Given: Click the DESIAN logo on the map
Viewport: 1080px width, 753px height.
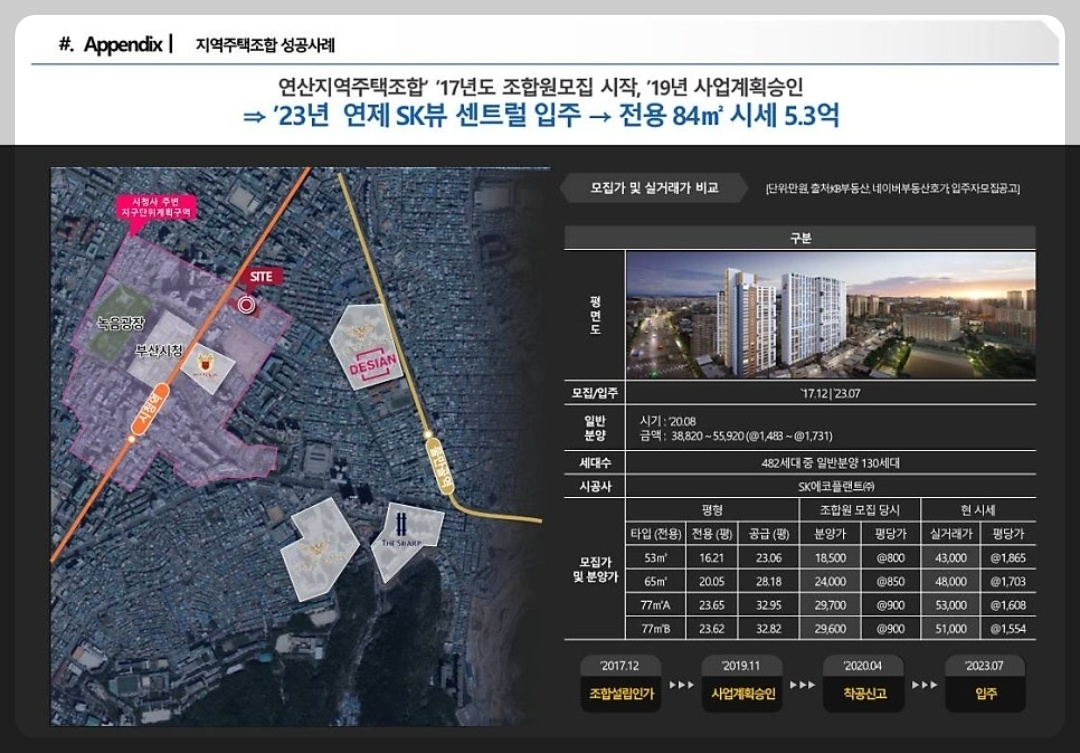Looking at the screenshot, I should point(373,365).
